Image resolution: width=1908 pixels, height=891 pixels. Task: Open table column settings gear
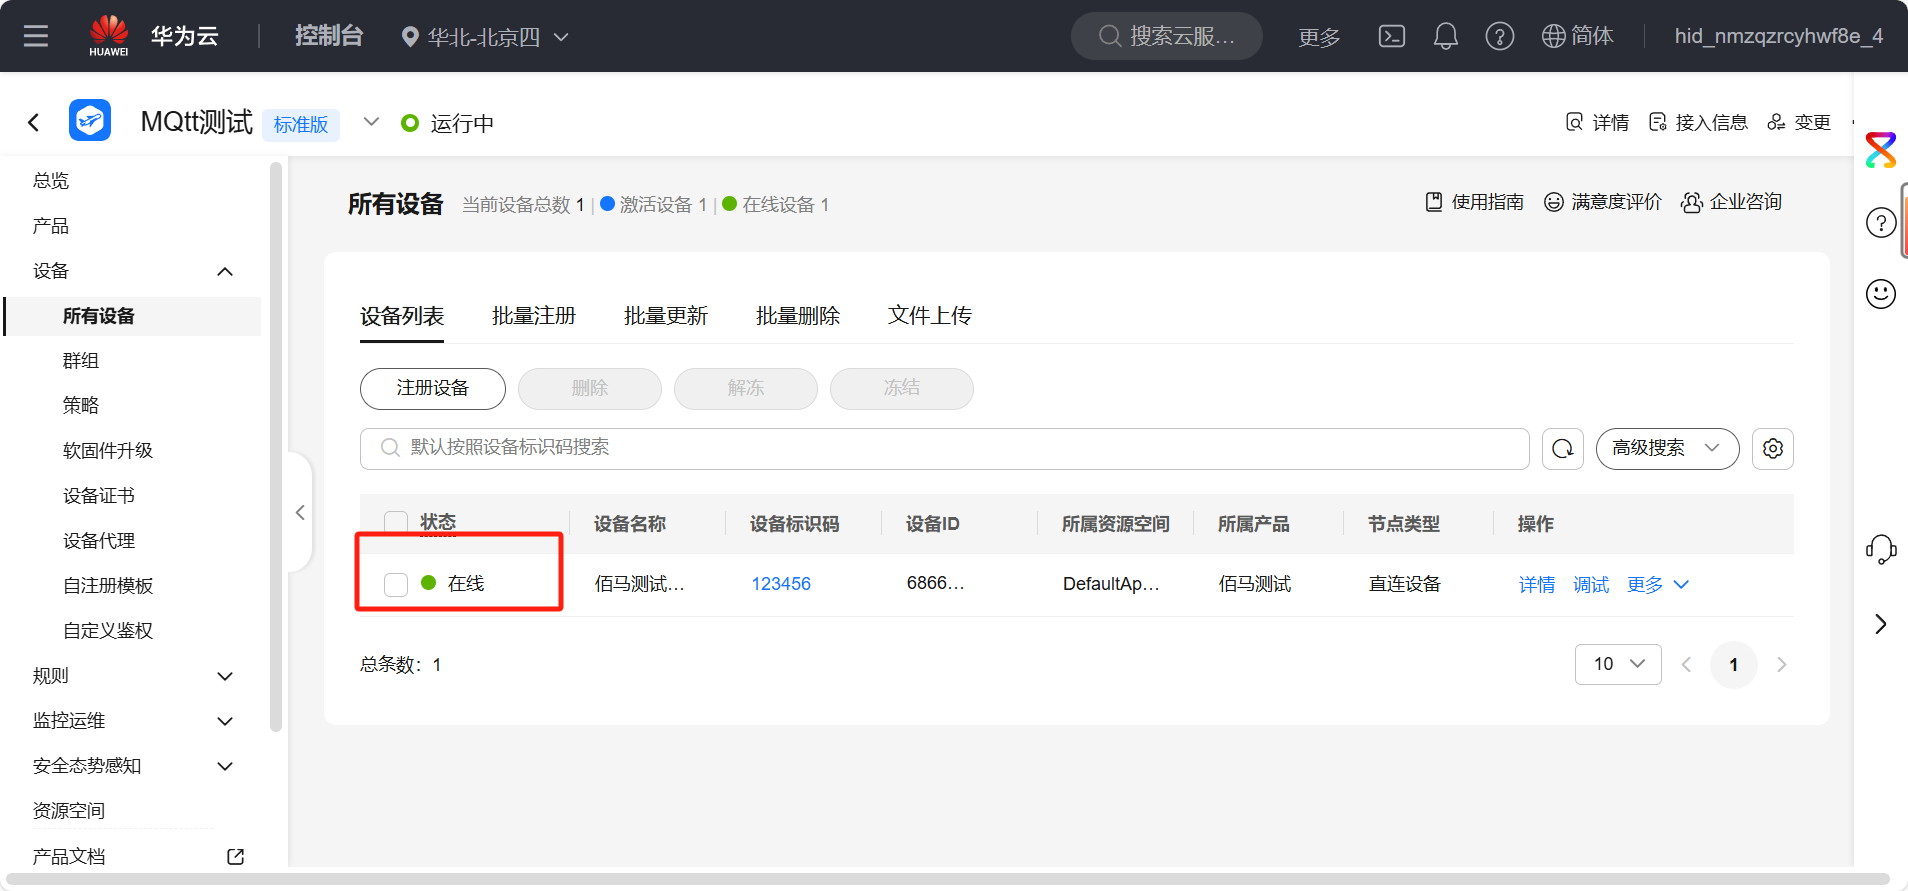[1772, 449]
